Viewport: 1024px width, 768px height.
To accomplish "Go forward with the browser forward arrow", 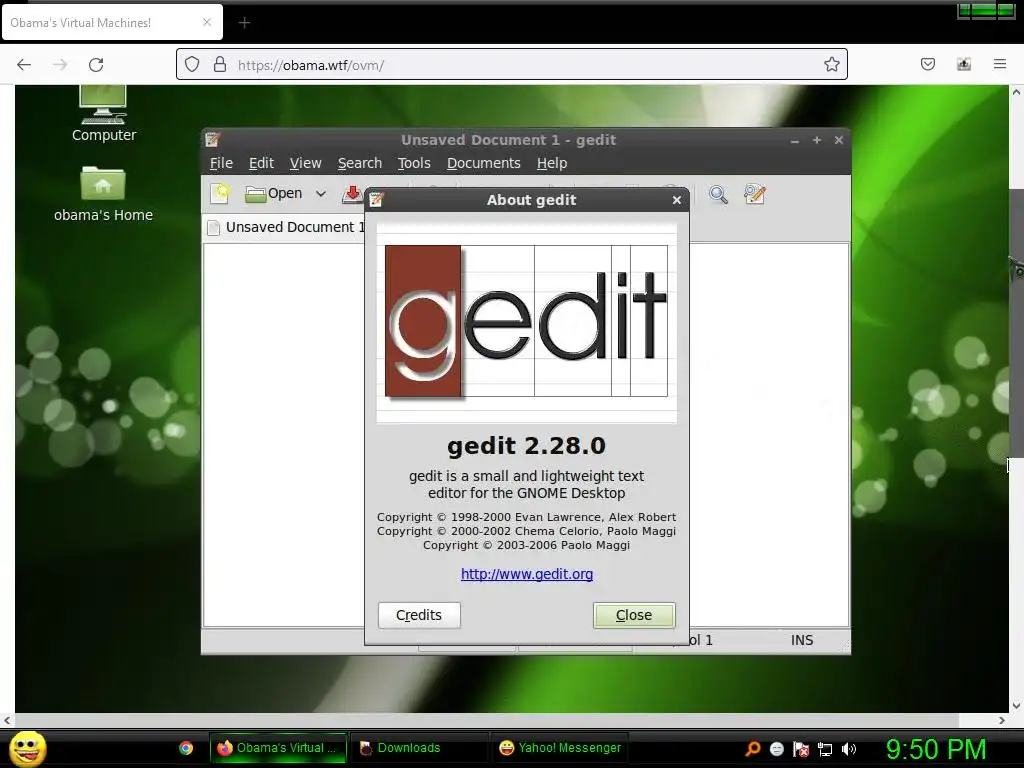I will tap(60, 65).
